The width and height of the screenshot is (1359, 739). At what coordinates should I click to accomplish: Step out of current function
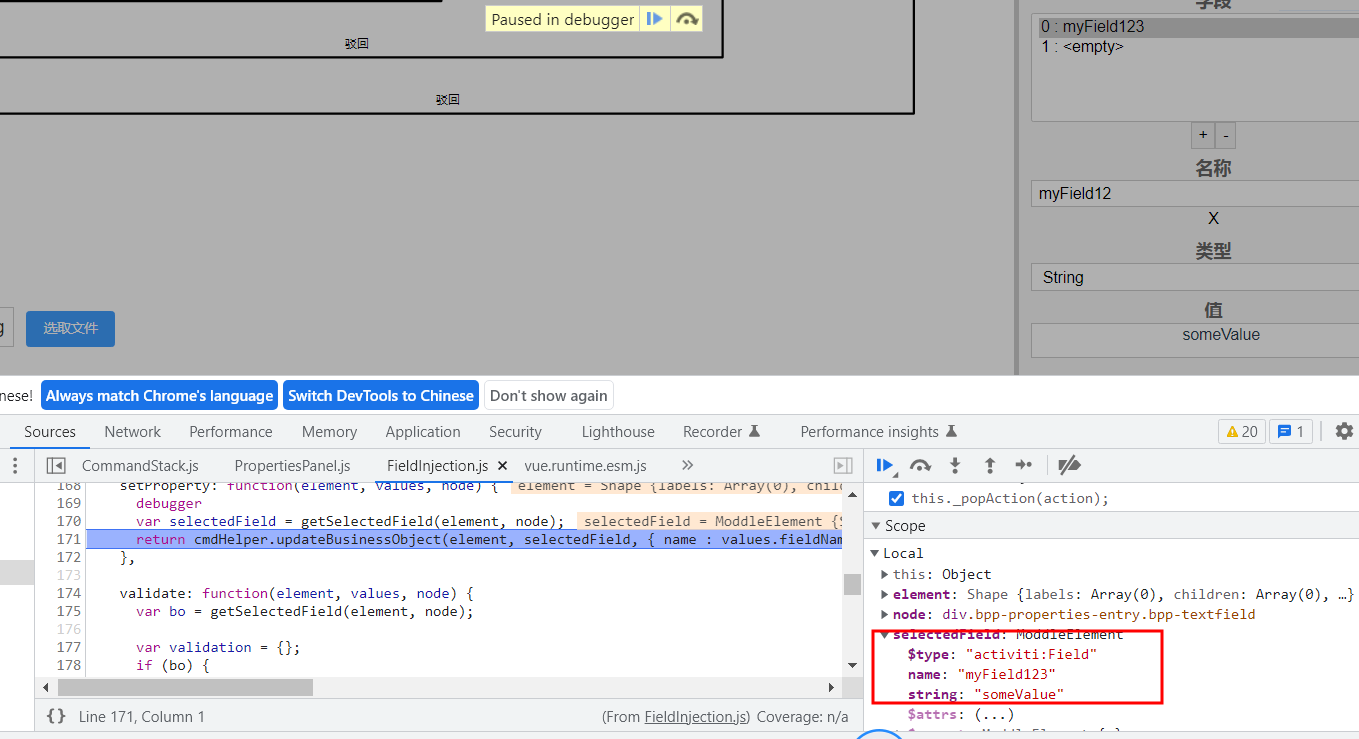990,465
